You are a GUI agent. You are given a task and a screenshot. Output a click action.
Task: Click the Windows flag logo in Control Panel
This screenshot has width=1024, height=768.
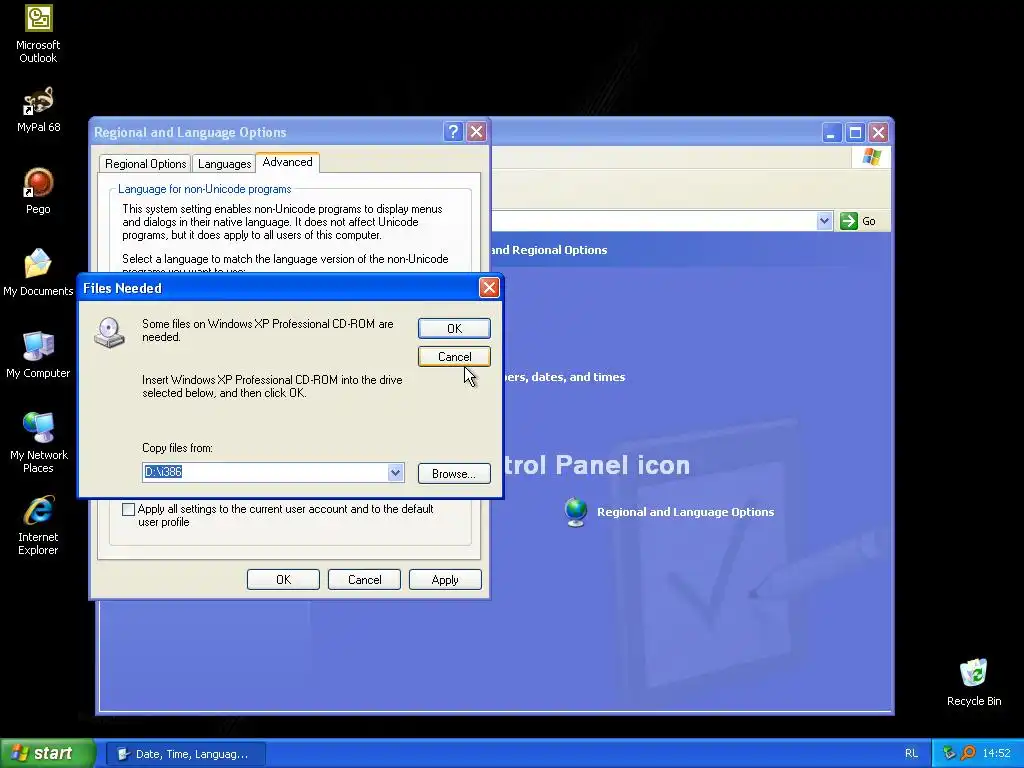coord(871,157)
